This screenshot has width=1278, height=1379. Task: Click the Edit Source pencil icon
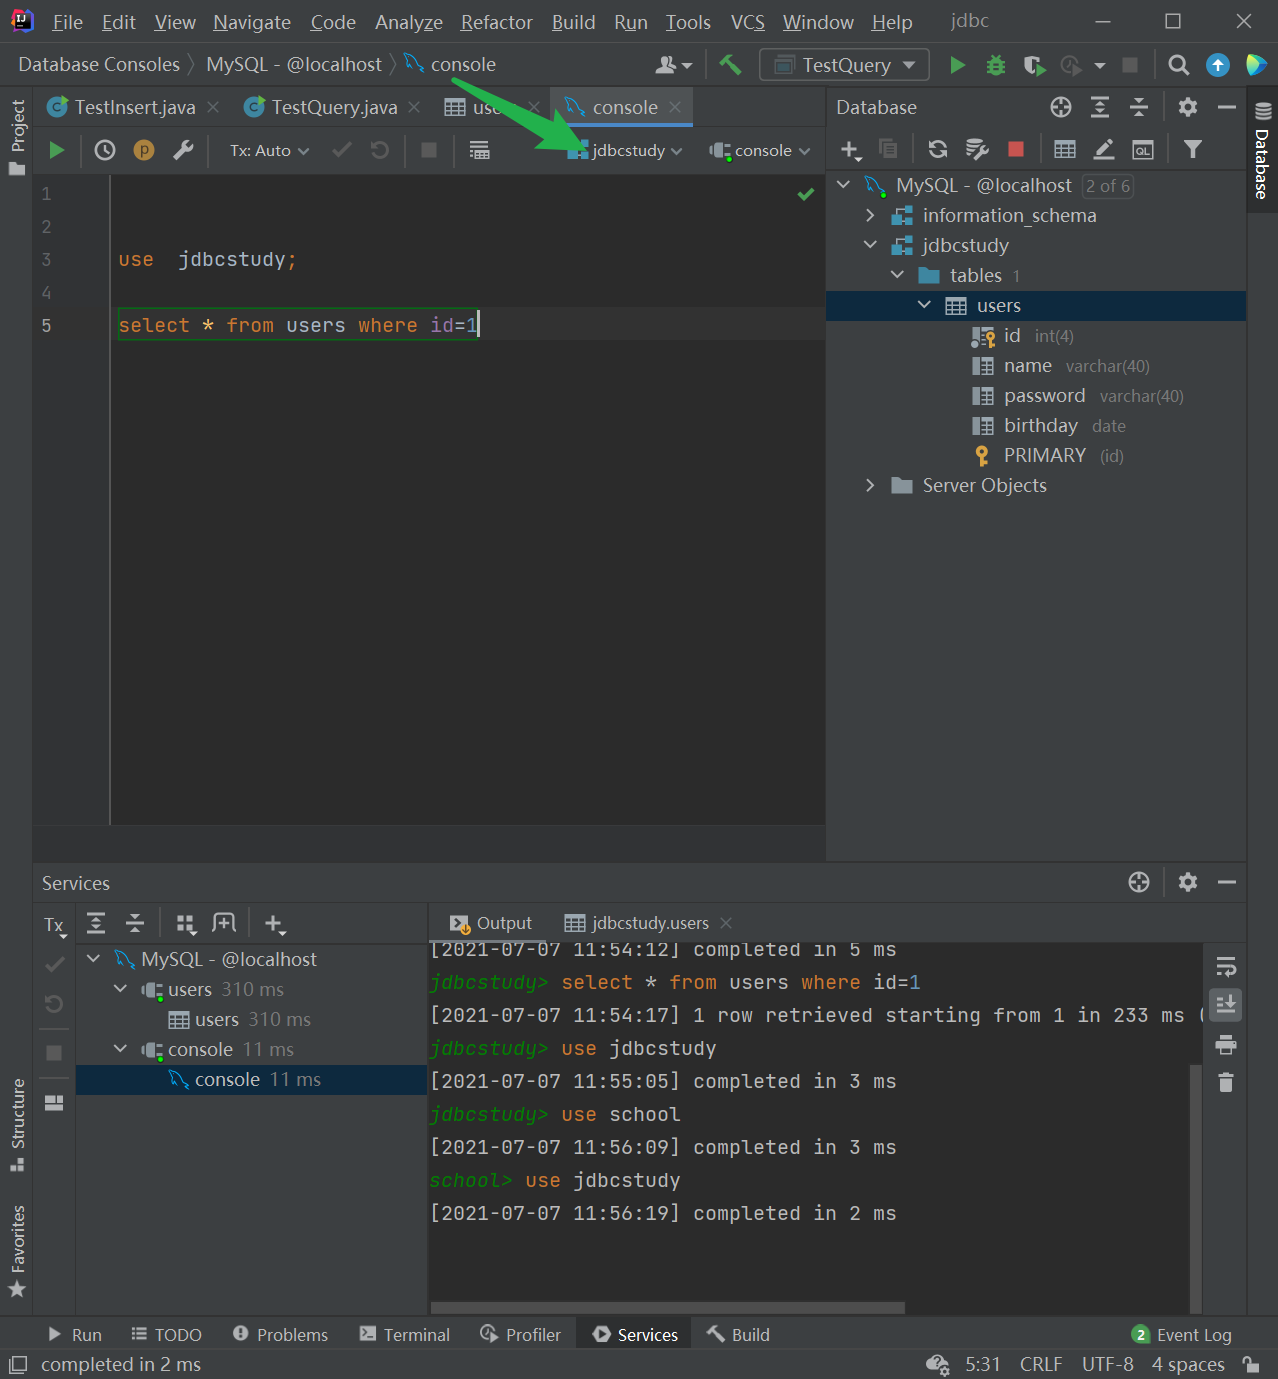coord(1104,149)
